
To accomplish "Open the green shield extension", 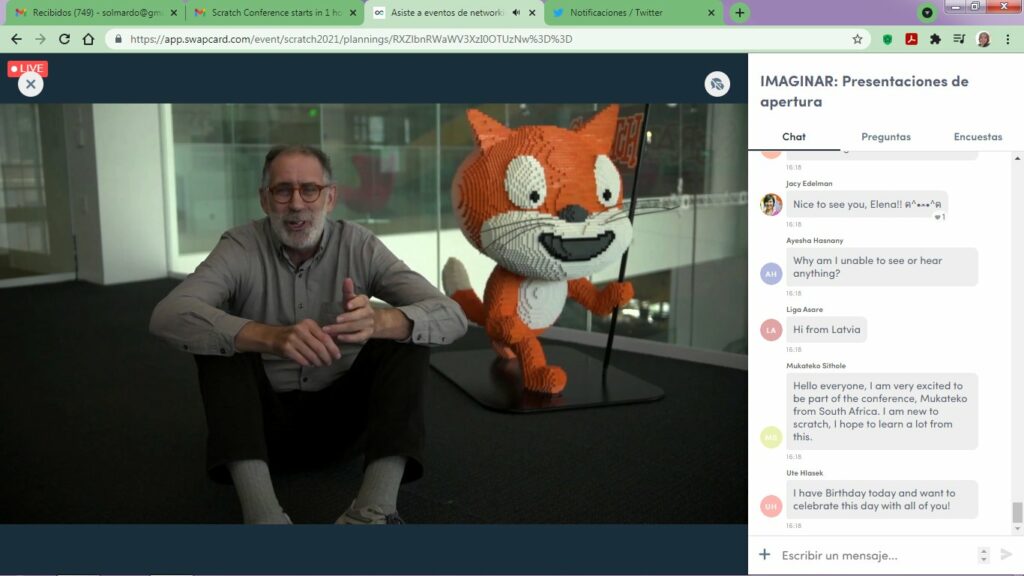I will pyautogui.click(x=888, y=39).
